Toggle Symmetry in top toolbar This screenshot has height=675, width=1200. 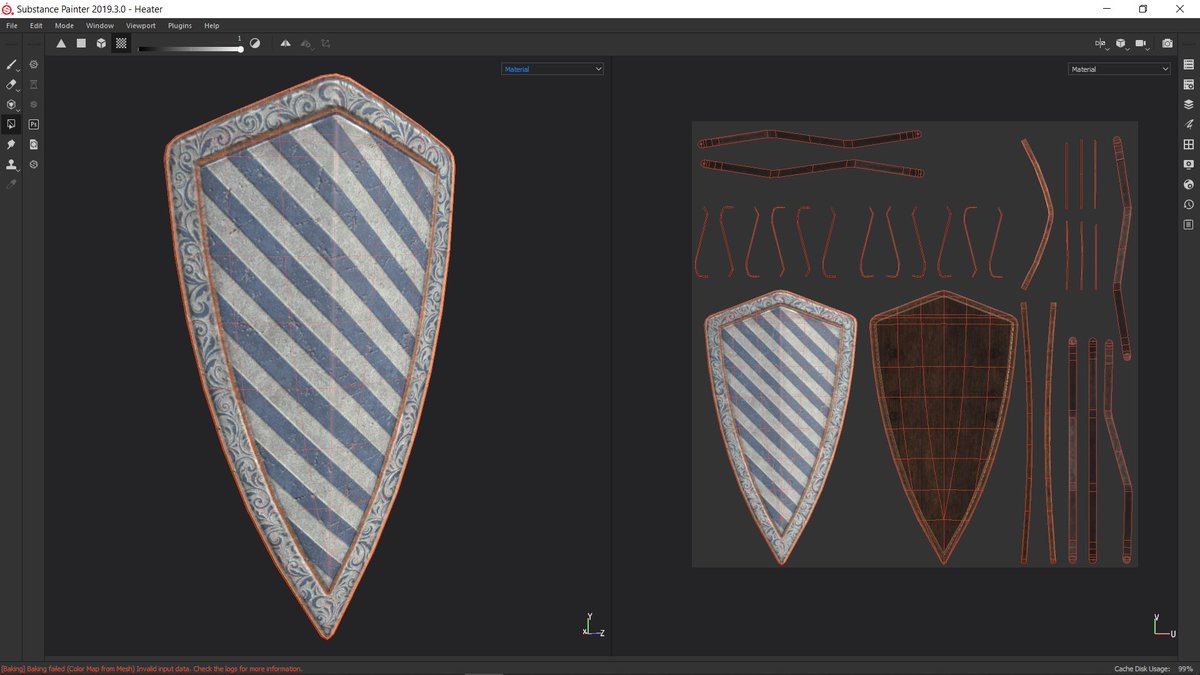point(286,44)
